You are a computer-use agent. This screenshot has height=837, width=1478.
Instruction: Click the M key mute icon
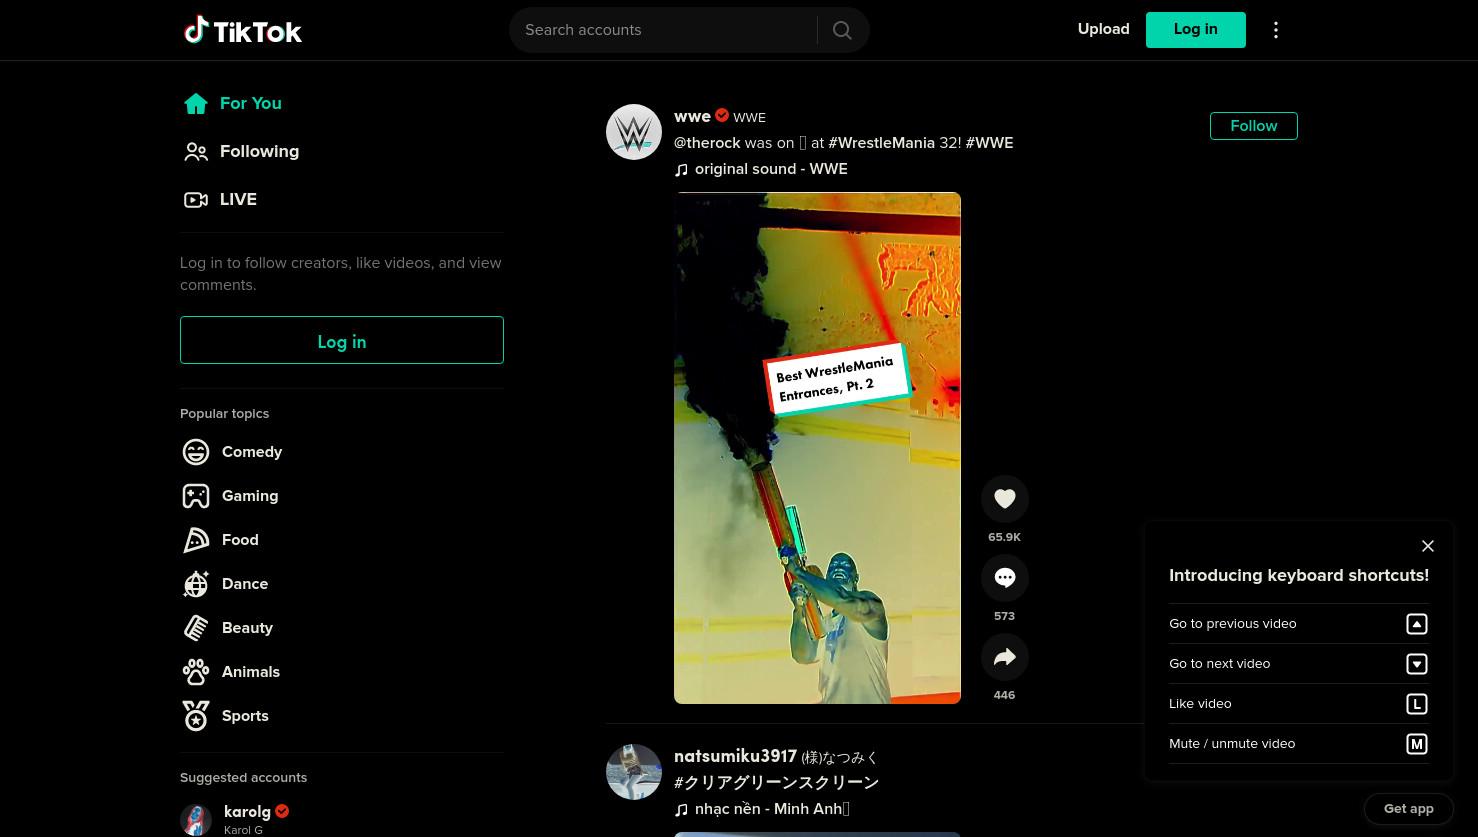(x=1417, y=744)
